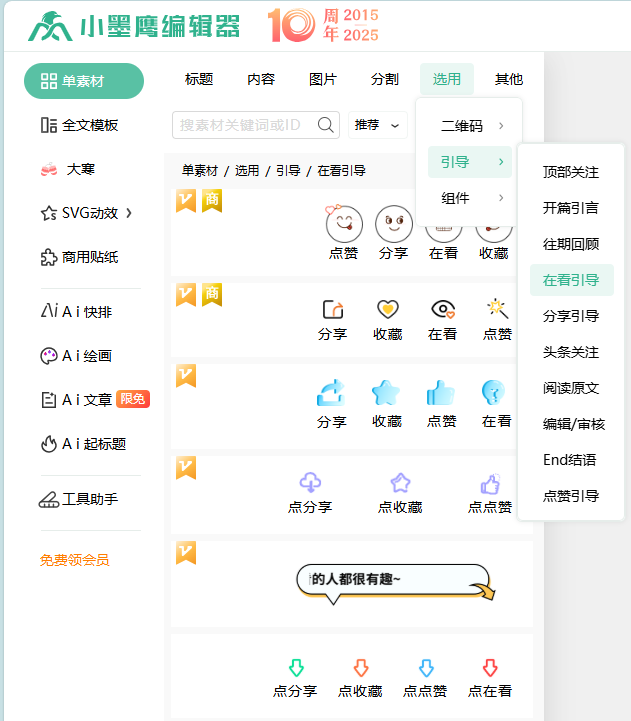Click the 免费领会员 link
Screen dimensions: 631x721
[74, 560]
